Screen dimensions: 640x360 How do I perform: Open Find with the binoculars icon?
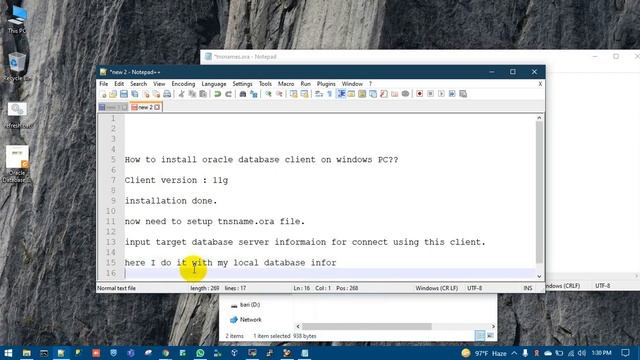tap(243, 94)
